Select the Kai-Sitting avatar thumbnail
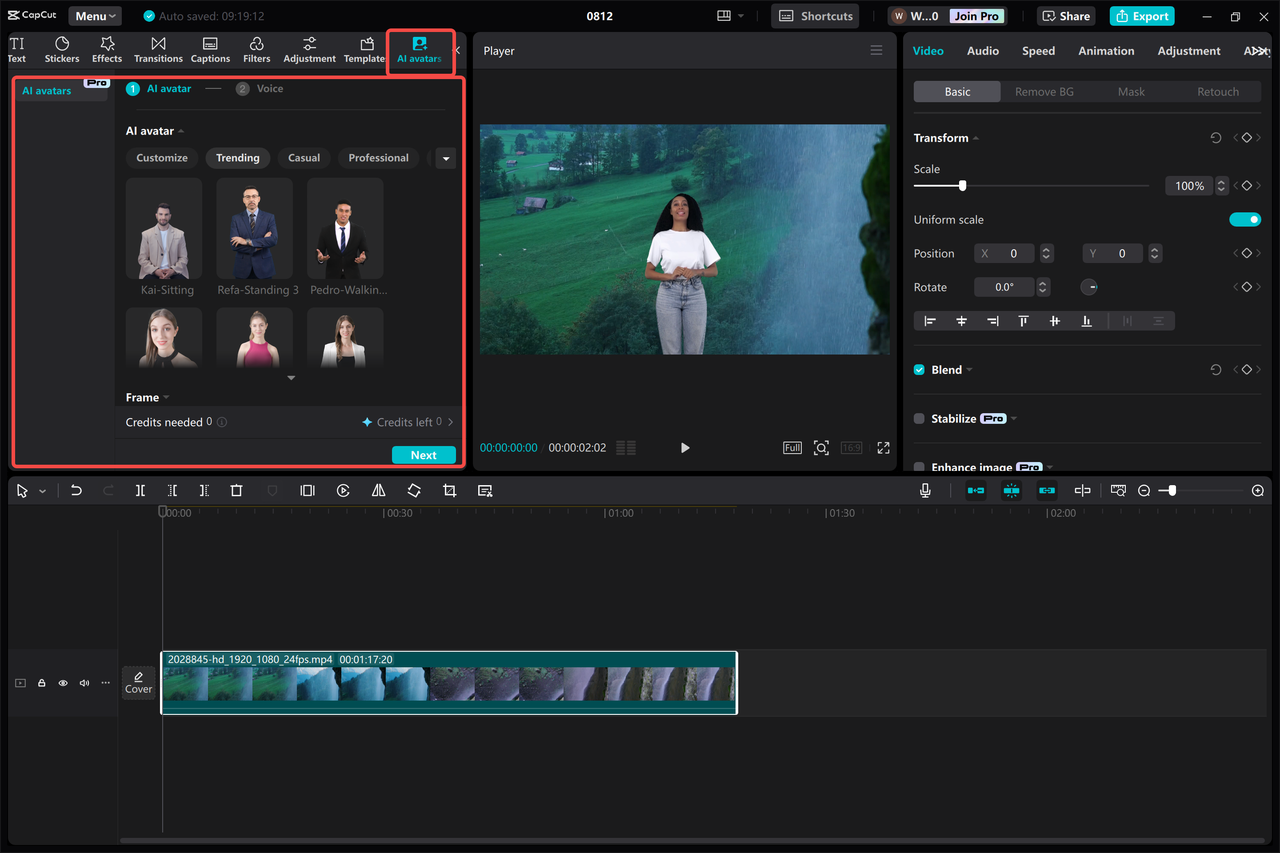The width and height of the screenshot is (1280, 853). tap(164, 228)
